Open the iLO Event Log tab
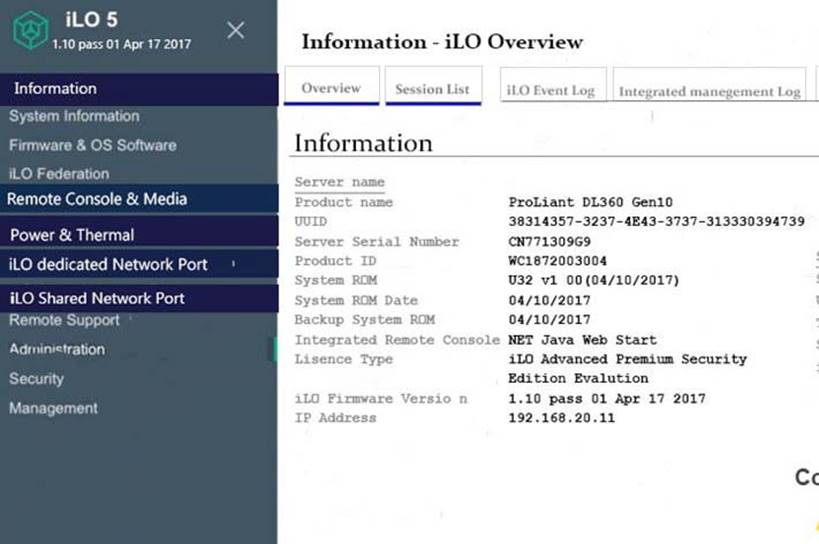Image resolution: width=819 pixels, height=544 pixels. [x=551, y=90]
